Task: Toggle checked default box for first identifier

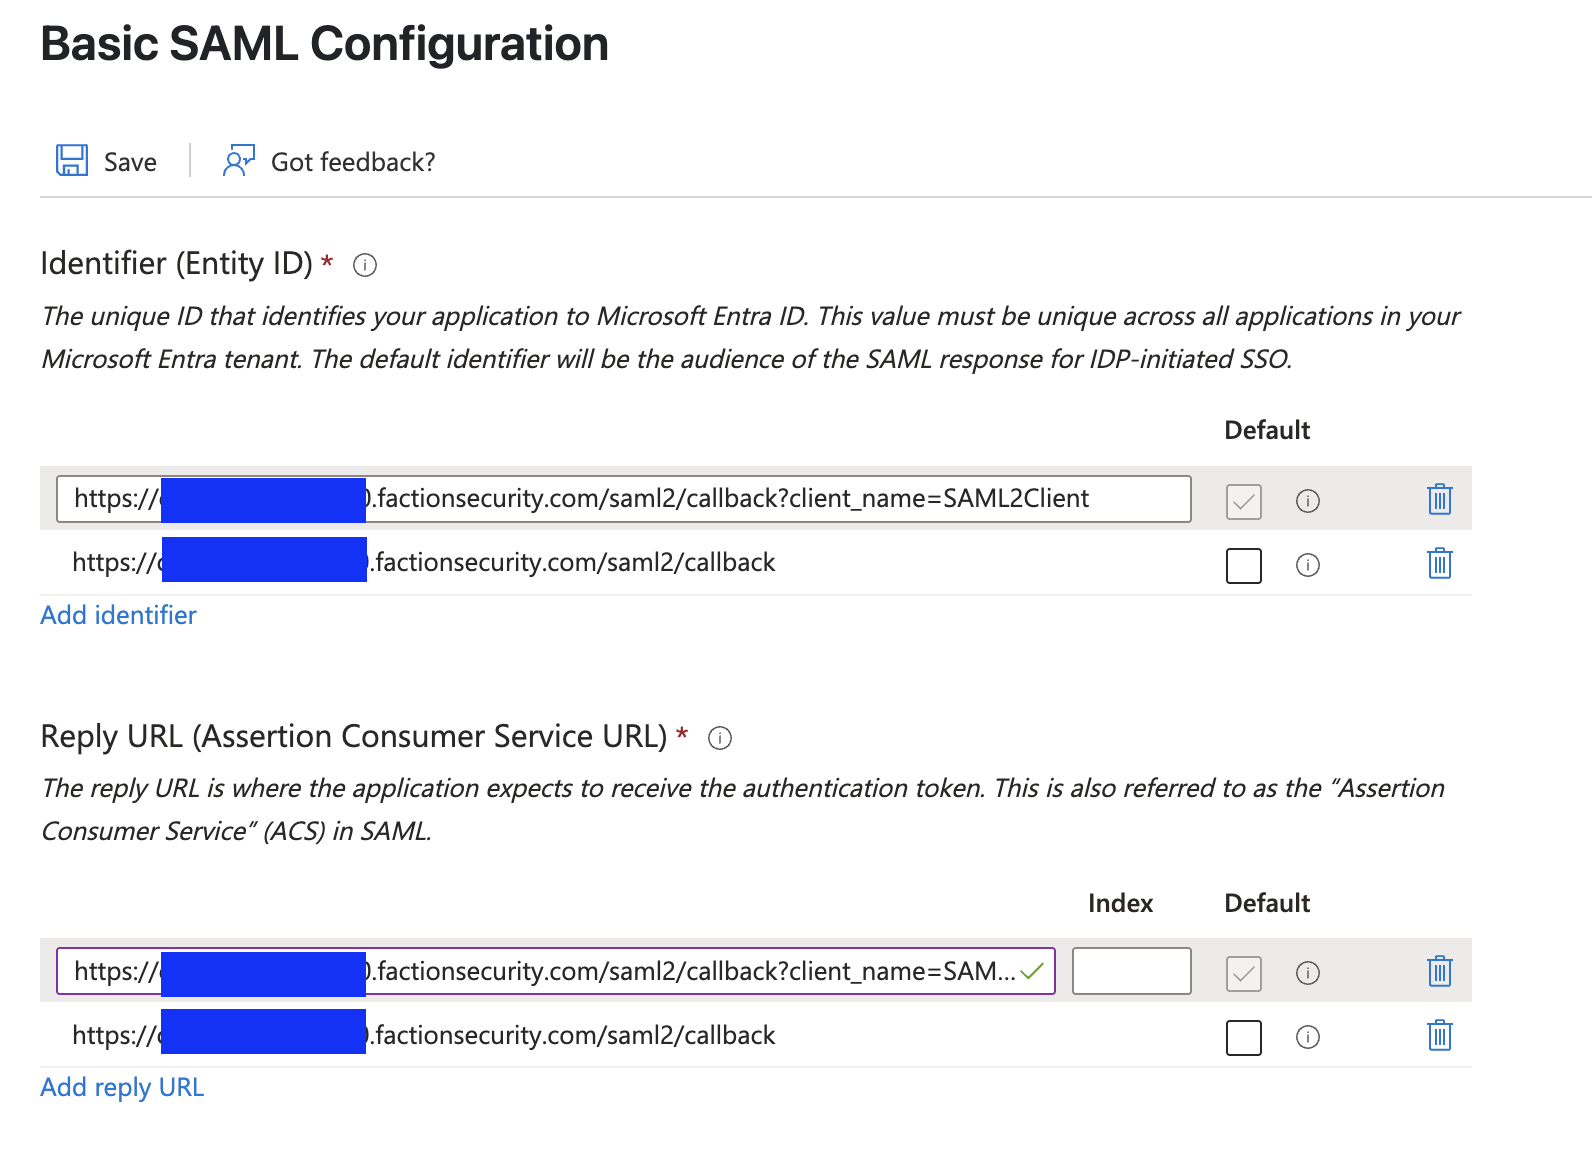Action: click(1244, 501)
